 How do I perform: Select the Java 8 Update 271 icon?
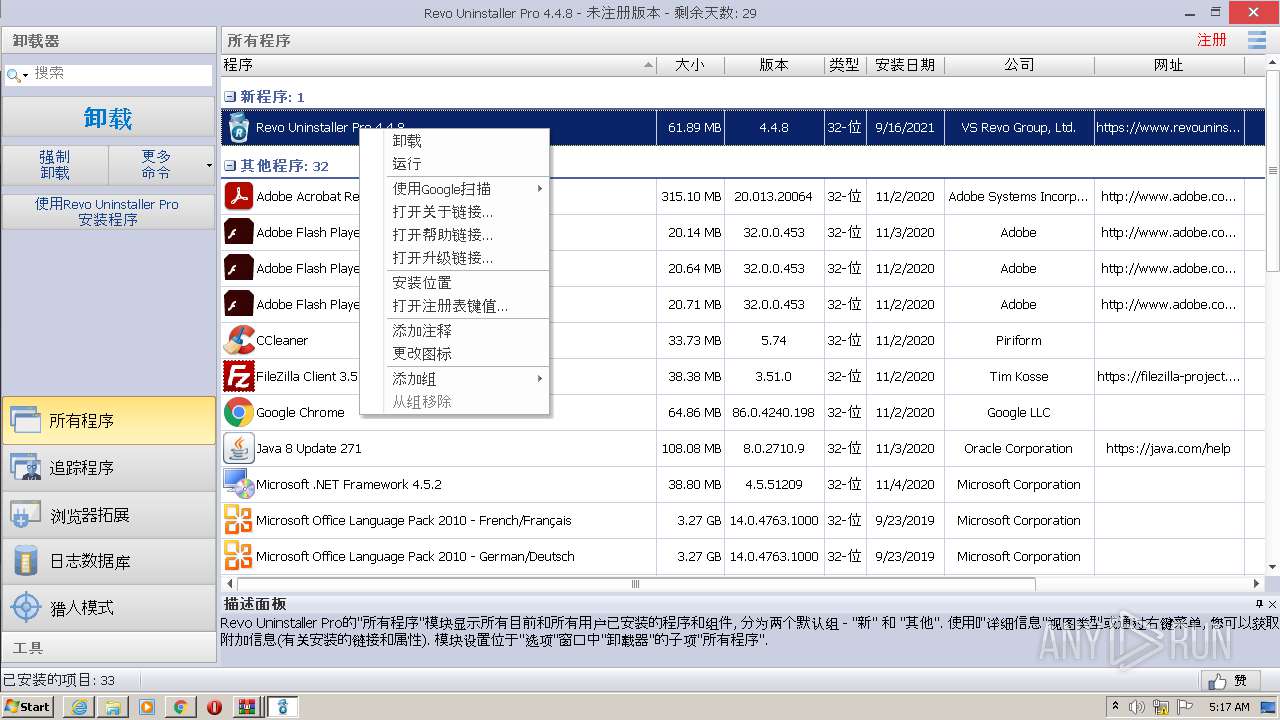[238, 448]
